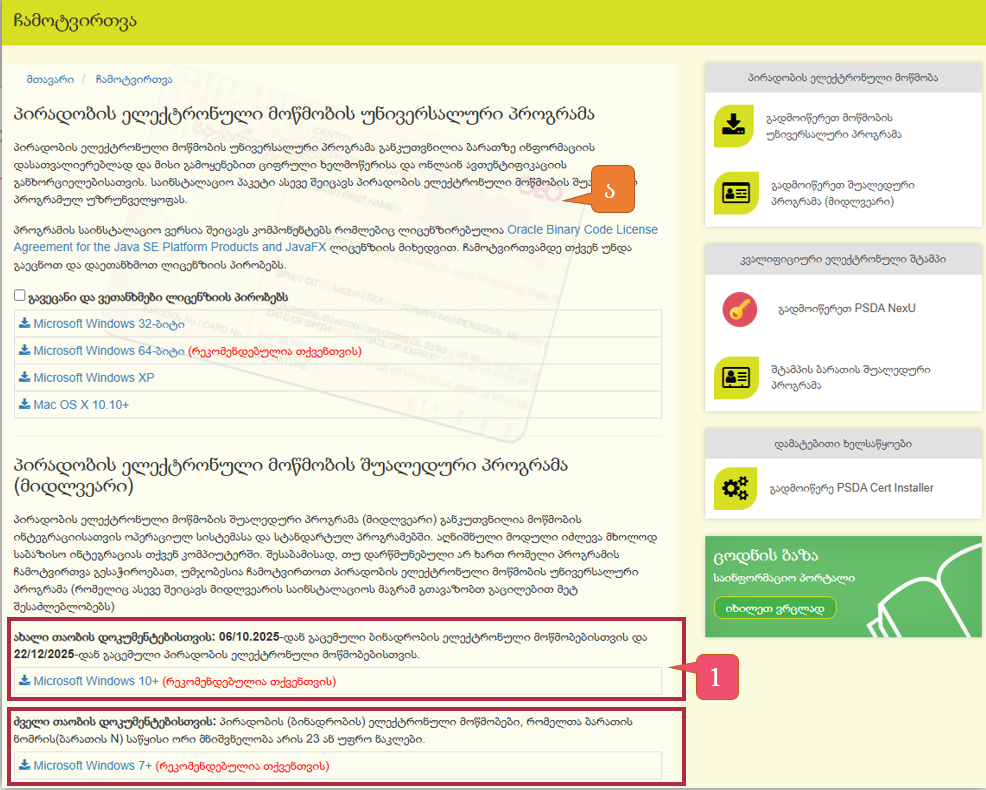Download middleware for Microsoft Windows 7+
Image resolution: width=986 pixels, height=790 pixels.
tap(92, 766)
